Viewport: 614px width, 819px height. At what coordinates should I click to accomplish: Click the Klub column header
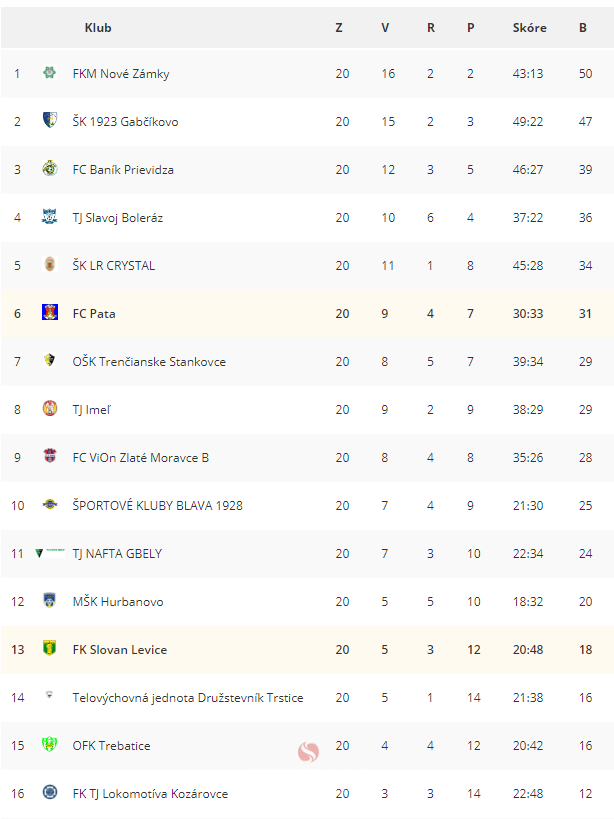pyautogui.click(x=98, y=28)
